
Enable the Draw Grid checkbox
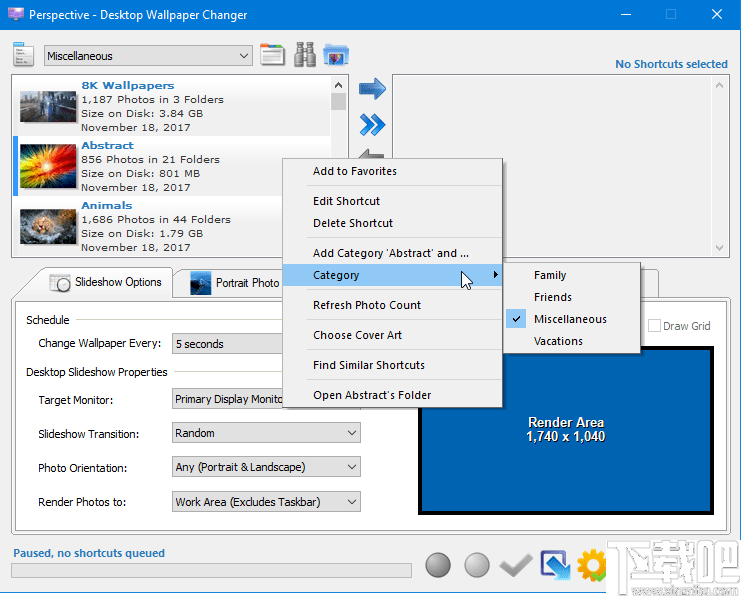(x=655, y=326)
